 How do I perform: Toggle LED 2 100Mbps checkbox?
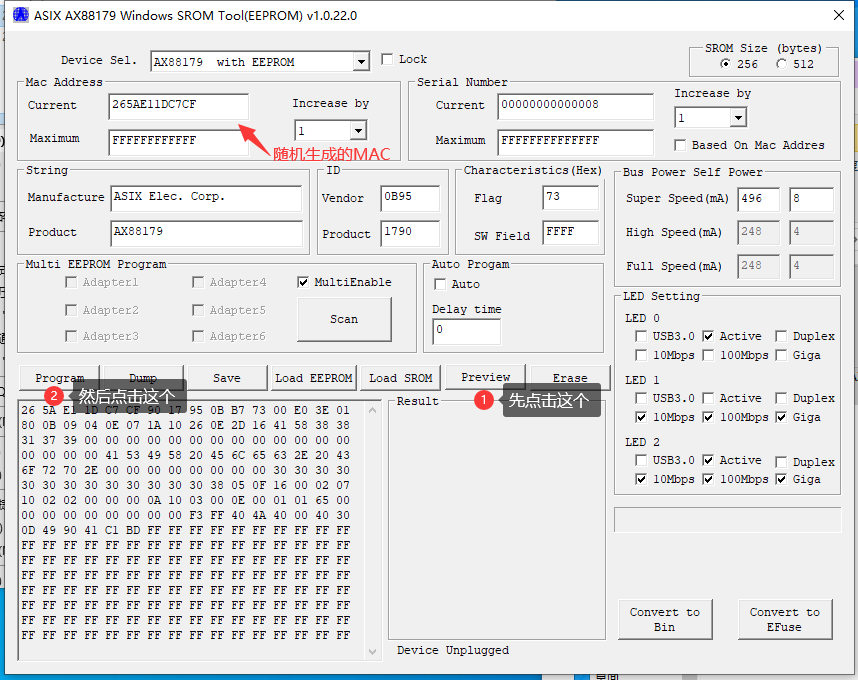(708, 479)
